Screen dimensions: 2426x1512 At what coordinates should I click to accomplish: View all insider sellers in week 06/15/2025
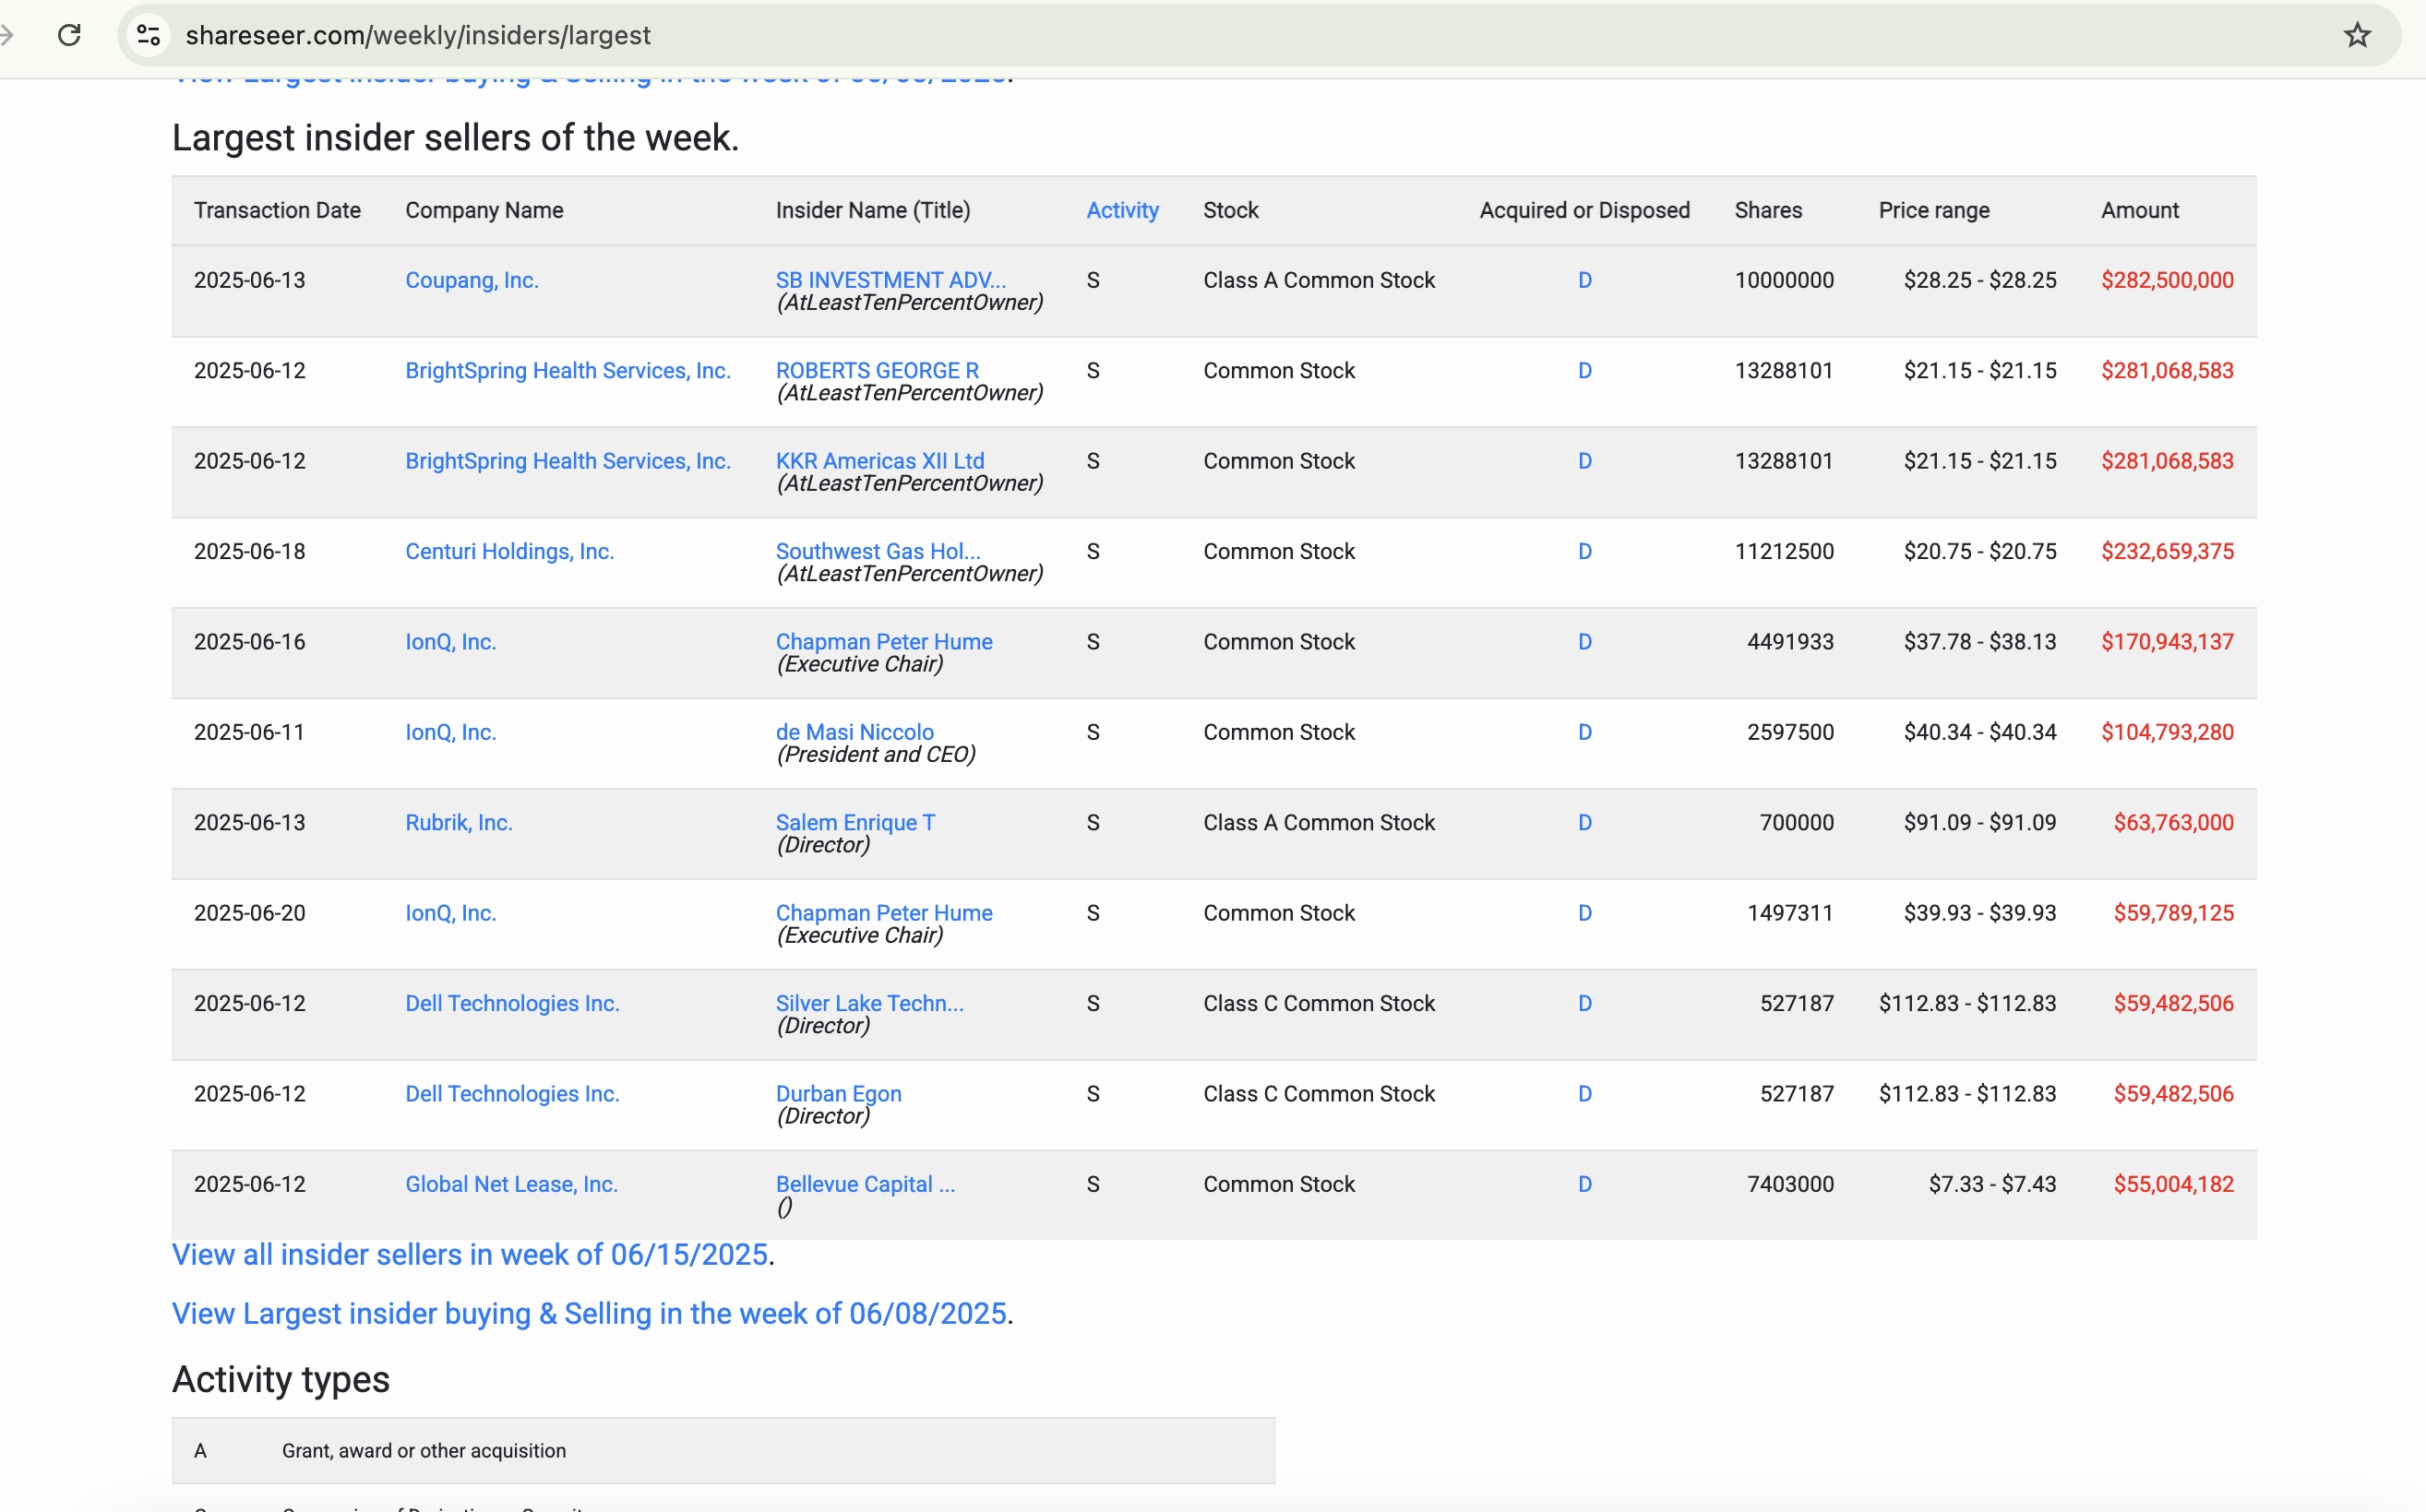(469, 1254)
